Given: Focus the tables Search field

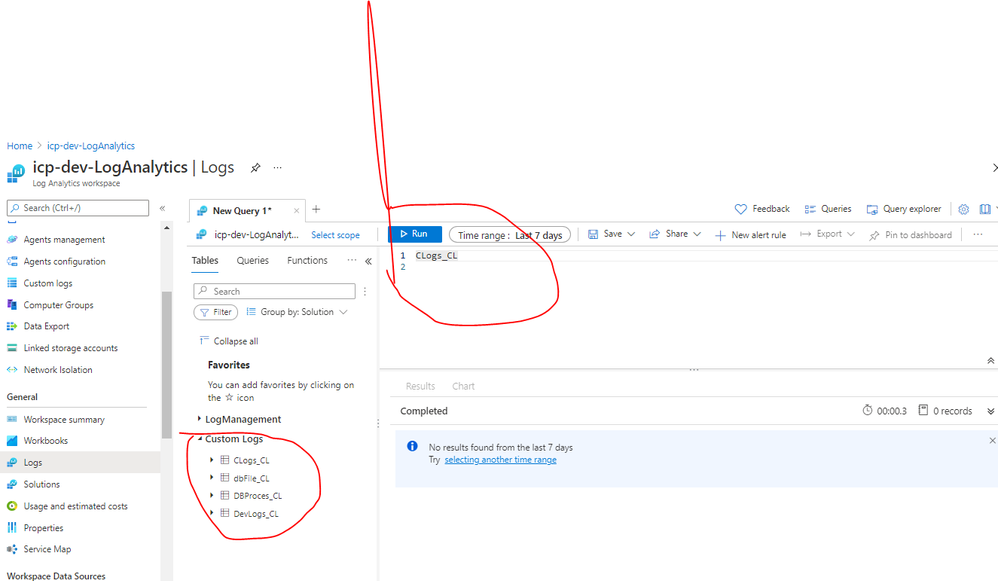Looking at the screenshot, I should pos(274,291).
